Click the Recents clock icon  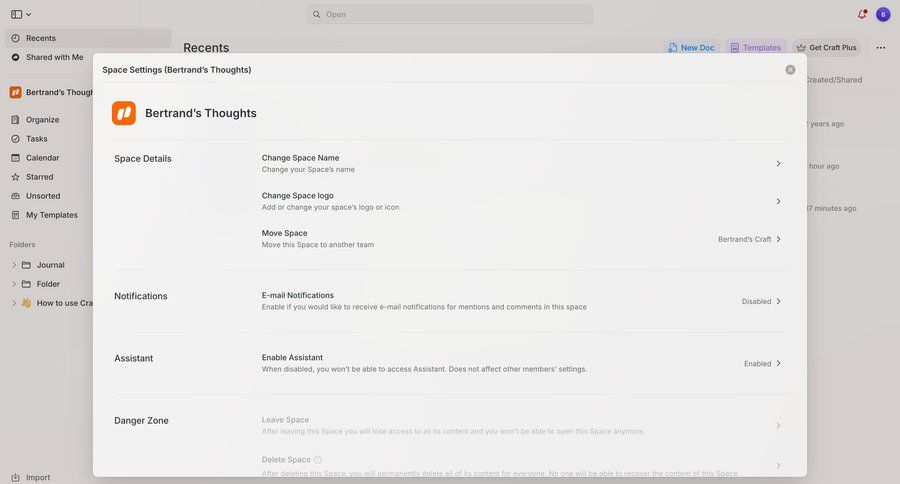pos(15,38)
